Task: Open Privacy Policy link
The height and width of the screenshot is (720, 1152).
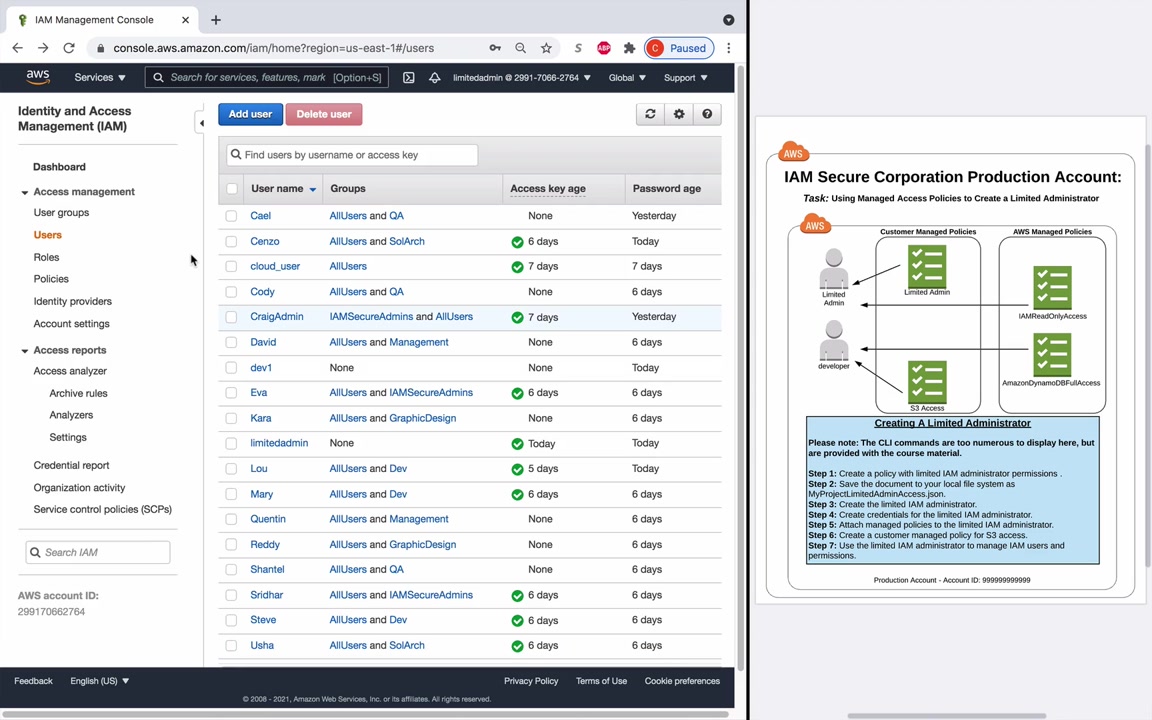Action: (531, 681)
